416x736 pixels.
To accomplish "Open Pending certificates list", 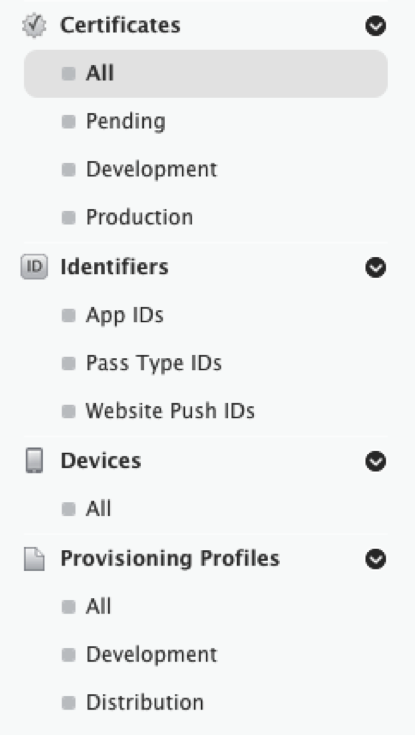I will (125, 122).
